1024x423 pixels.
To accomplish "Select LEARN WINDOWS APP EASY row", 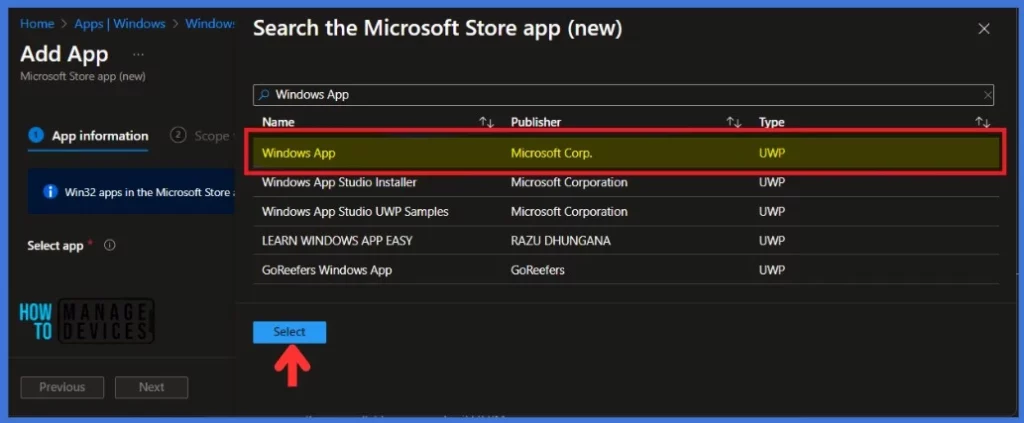I will (x=626, y=240).
